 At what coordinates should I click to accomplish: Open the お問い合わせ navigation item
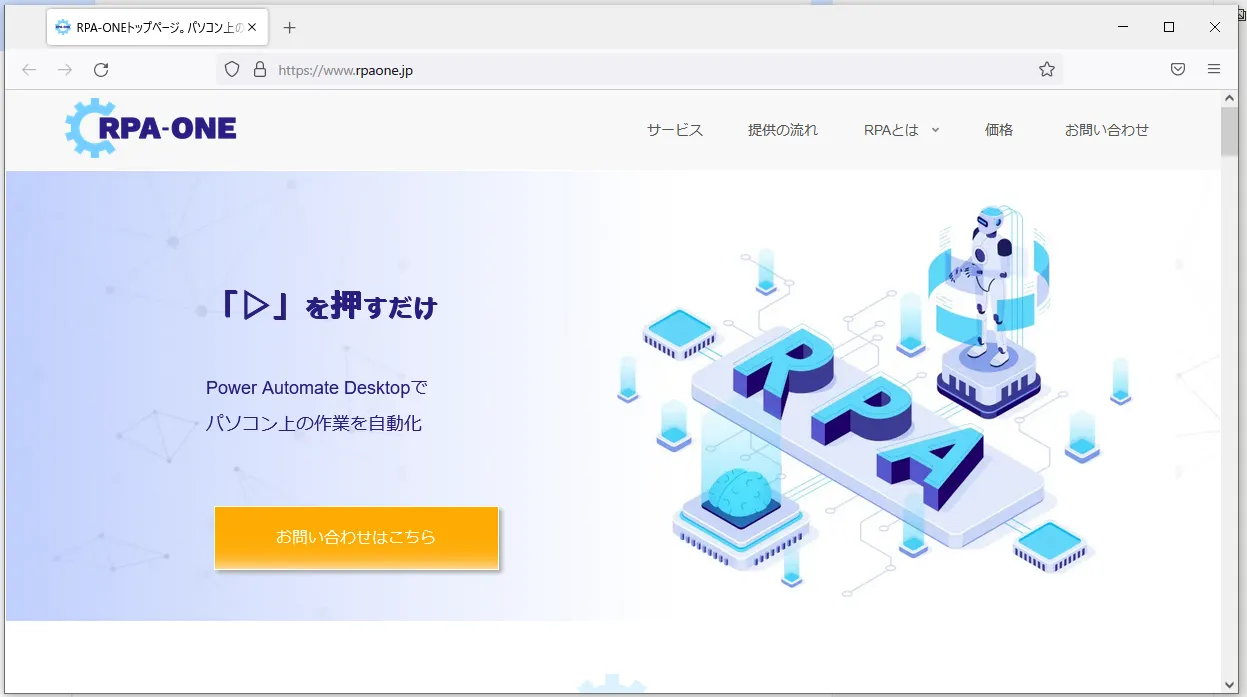click(x=1107, y=130)
